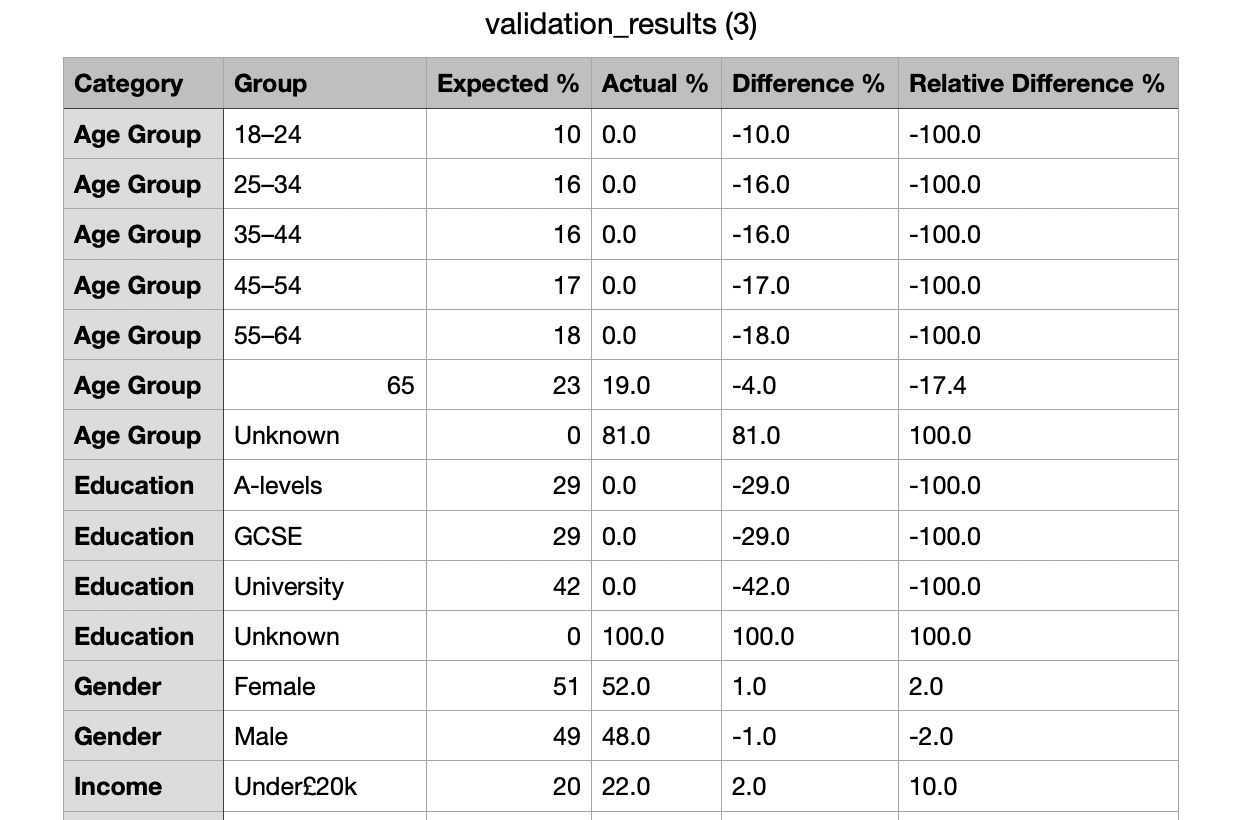The width and height of the screenshot is (1254, 820).
Task: Select the Group column header
Action: pyautogui.click(x=270, y=84)
